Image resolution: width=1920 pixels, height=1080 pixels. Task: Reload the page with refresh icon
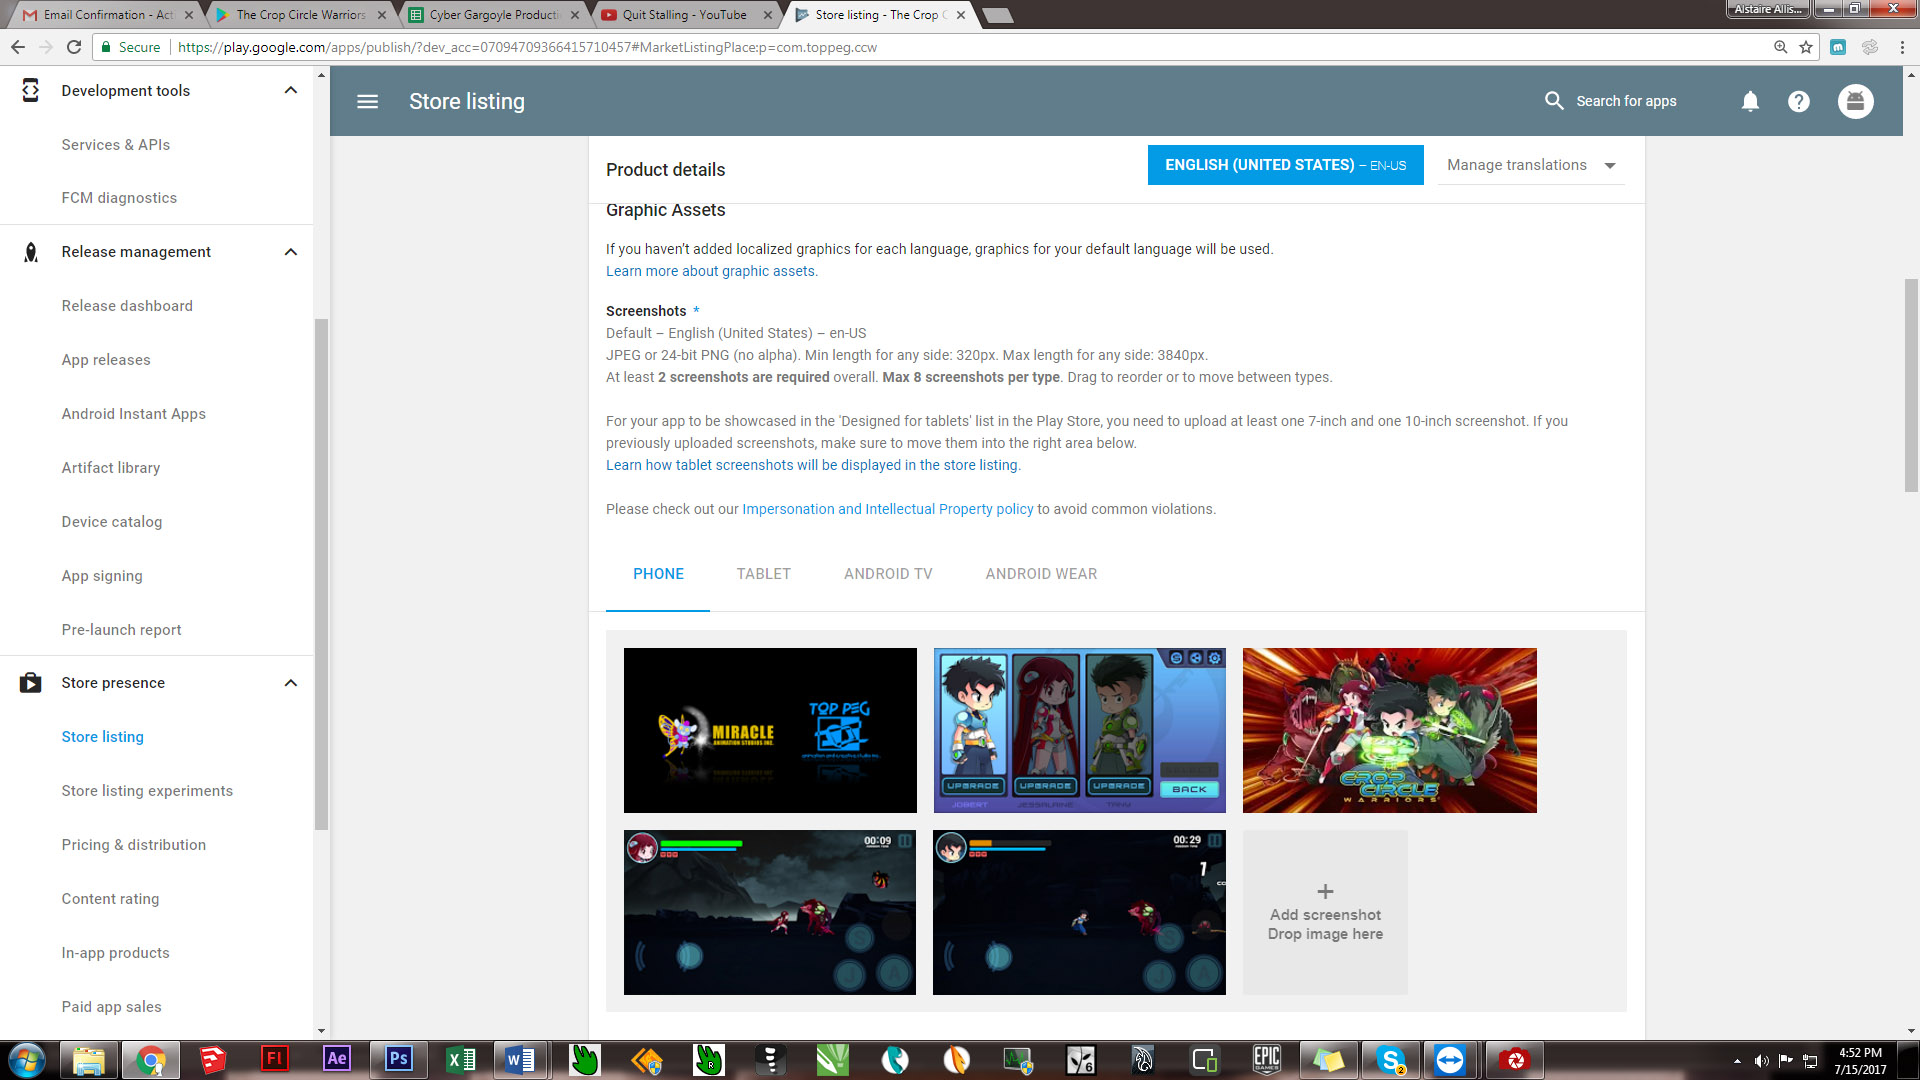click(x=73, y=47)
